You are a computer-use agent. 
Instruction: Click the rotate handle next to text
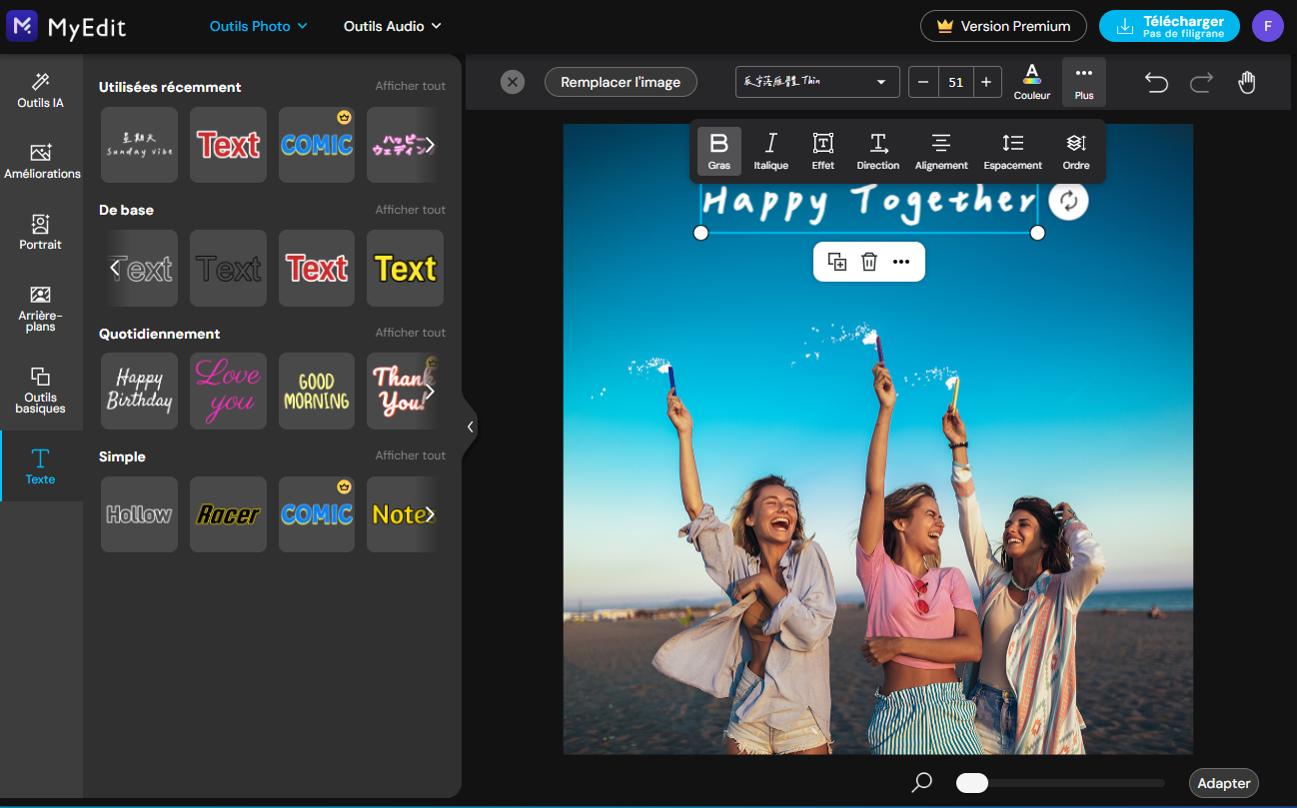pyautogui.click(x=1069, y=201)
